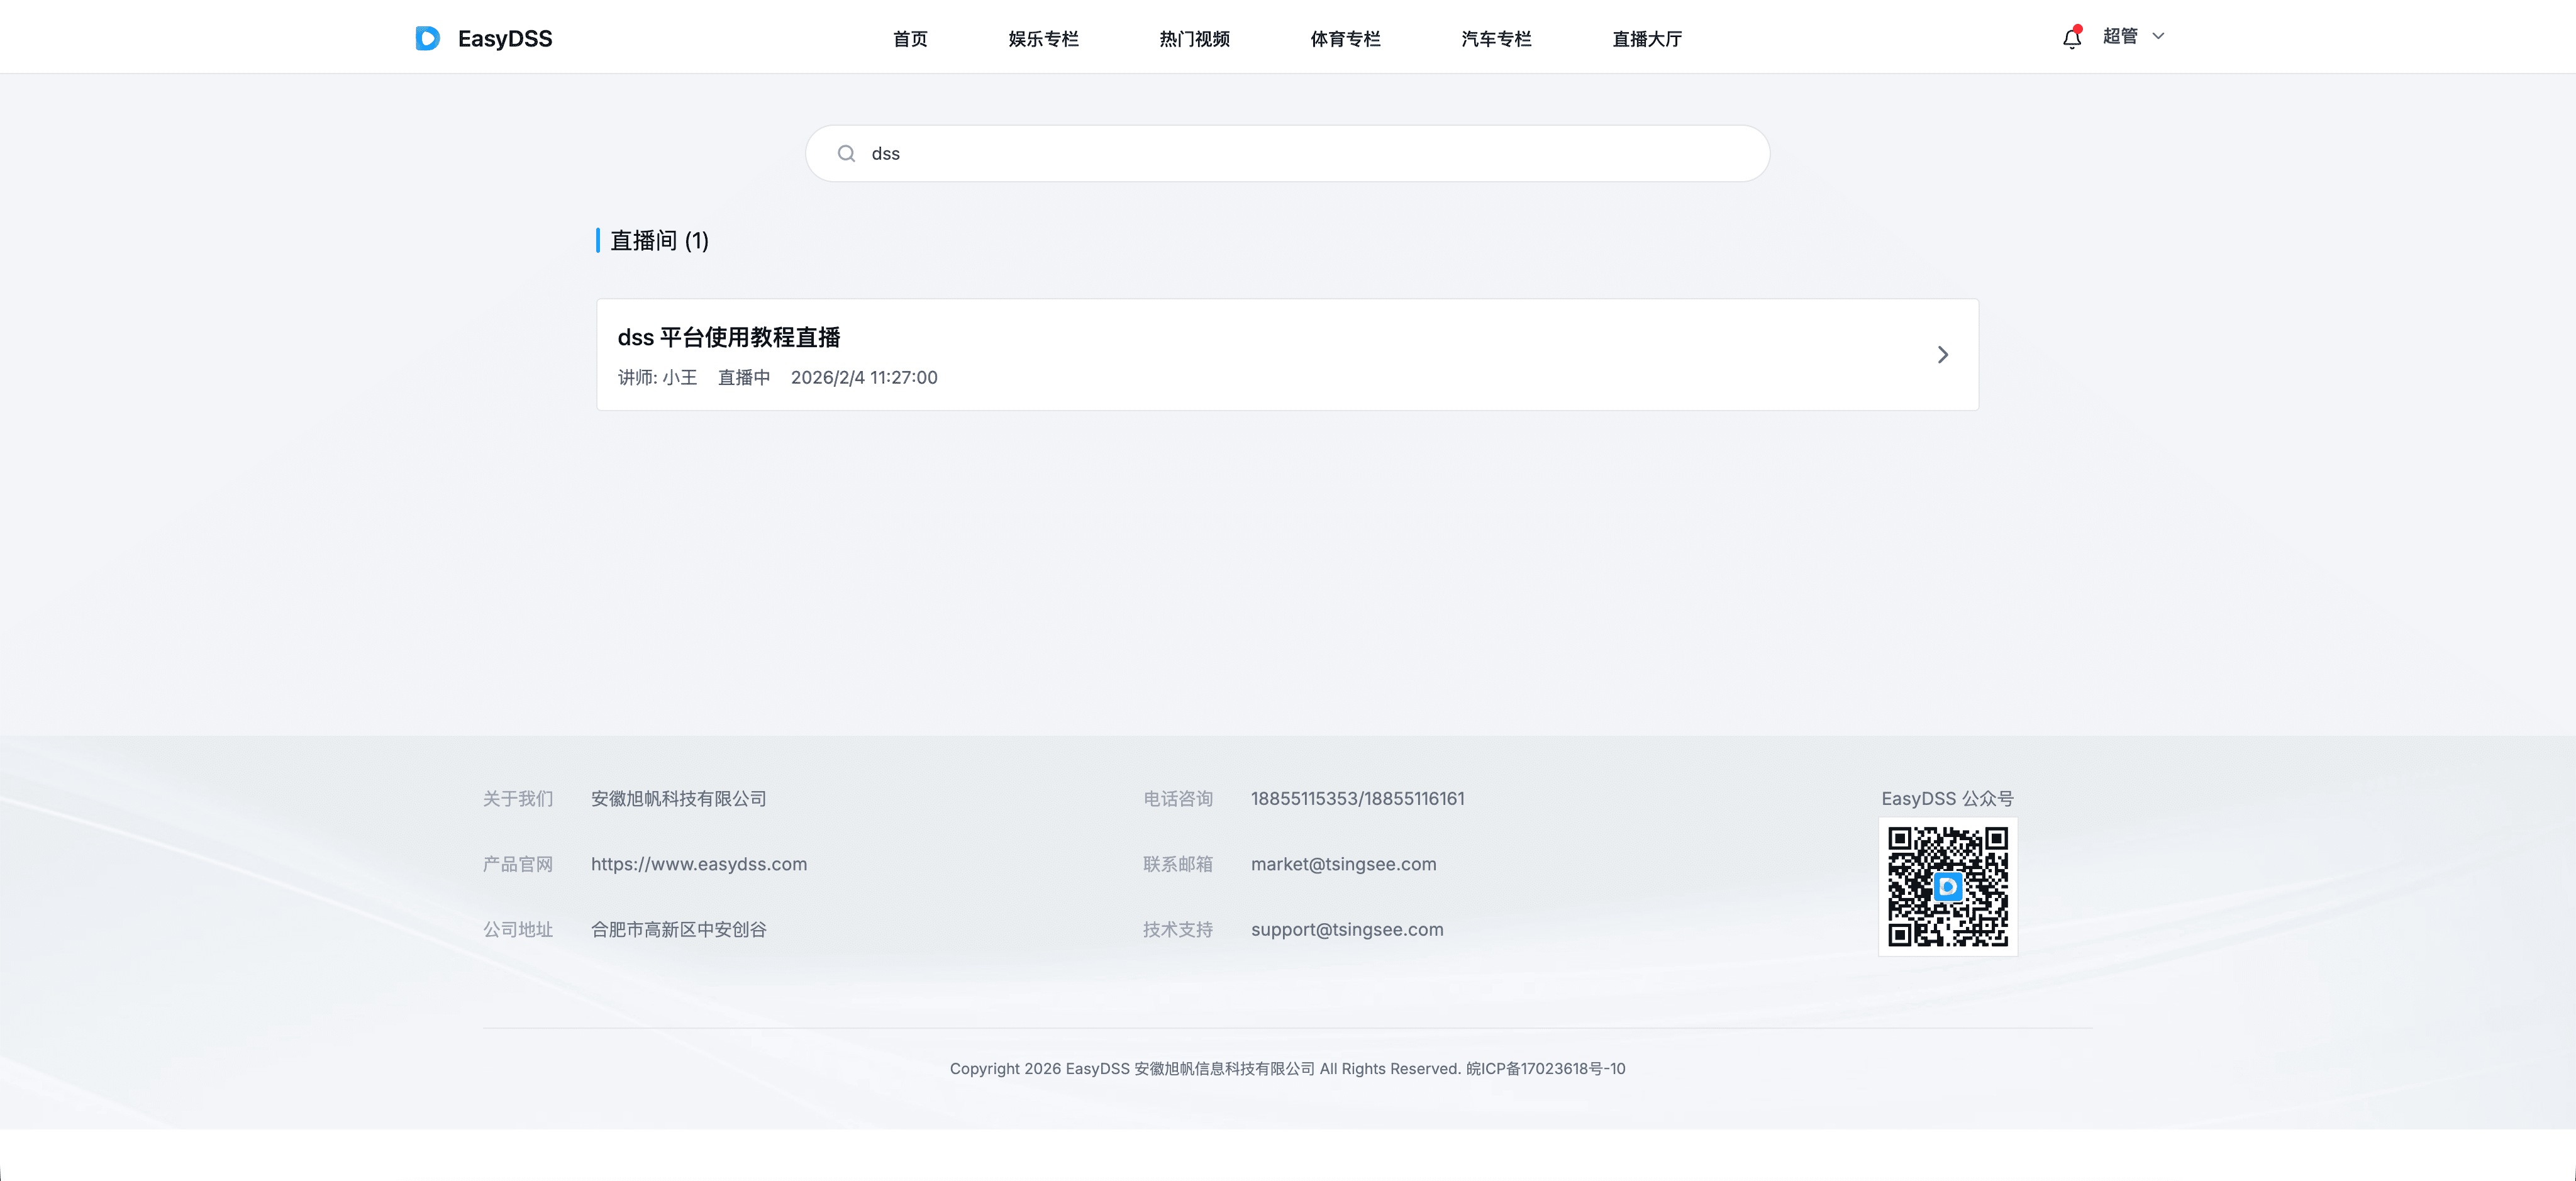
Task: Click the 电话咨询 footer label
Action: (1178, 799)
